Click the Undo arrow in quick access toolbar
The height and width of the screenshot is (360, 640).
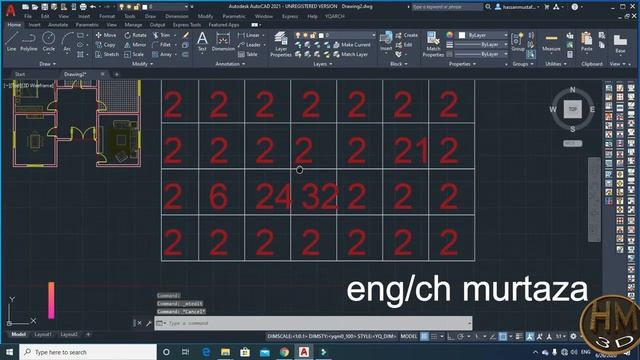pyautogui.click(x=93, y=7)
